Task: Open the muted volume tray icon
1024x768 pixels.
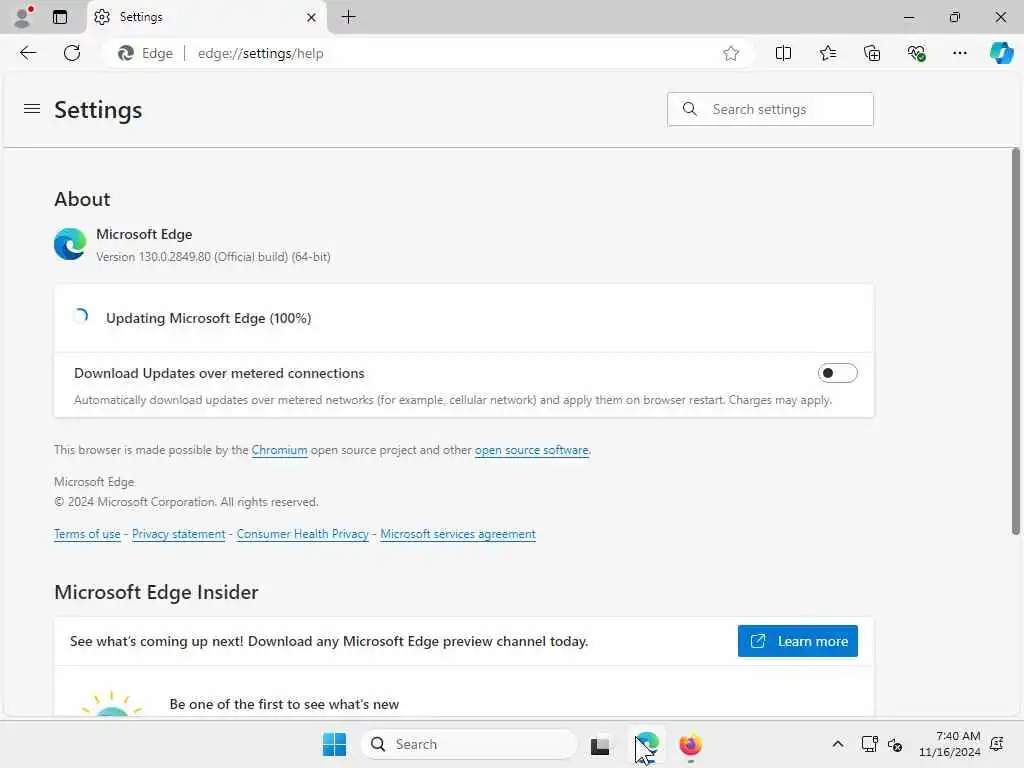Action: click(x=895, y=744)
